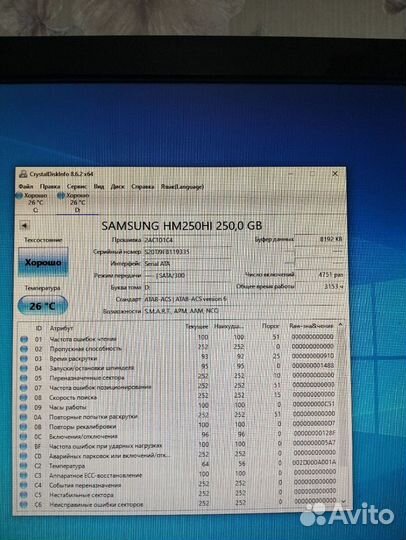Click status icon for attribute 04
The image size is (406, 540).
point(24,368)
